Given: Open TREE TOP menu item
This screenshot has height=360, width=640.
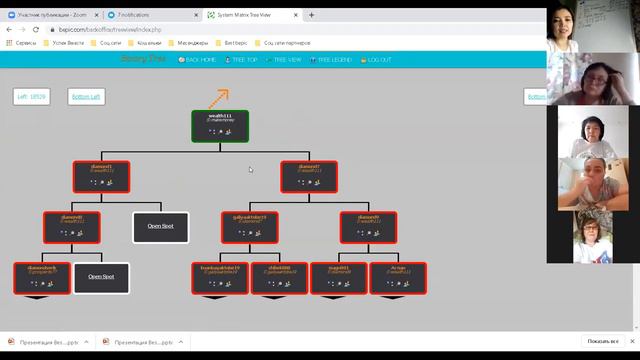Looking at the screenshot, I should [241, 60].
